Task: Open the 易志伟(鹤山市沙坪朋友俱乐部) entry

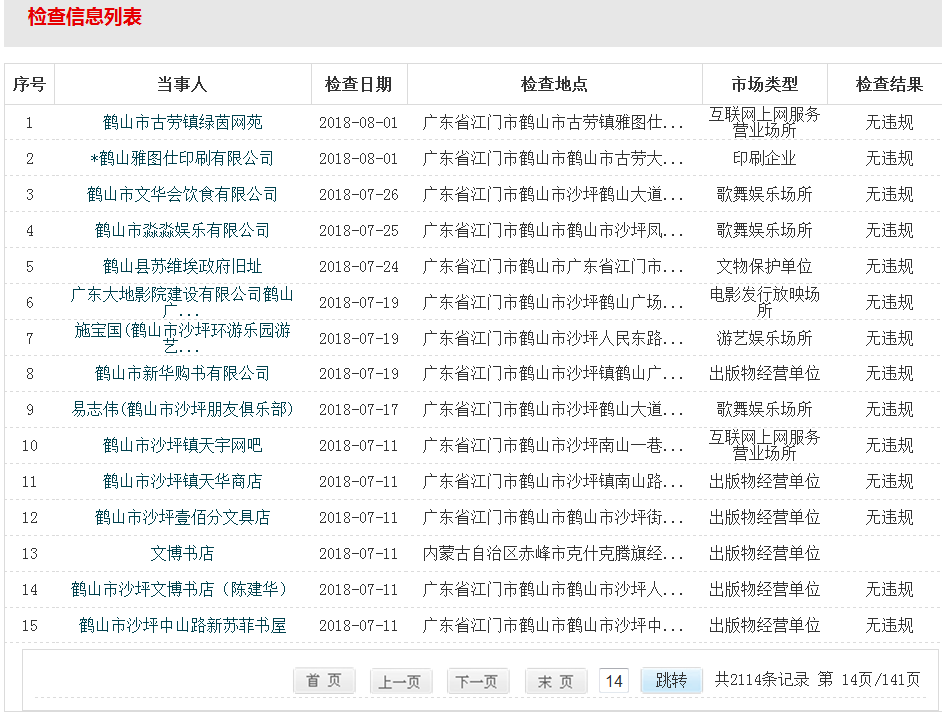Action: [182, 409]
